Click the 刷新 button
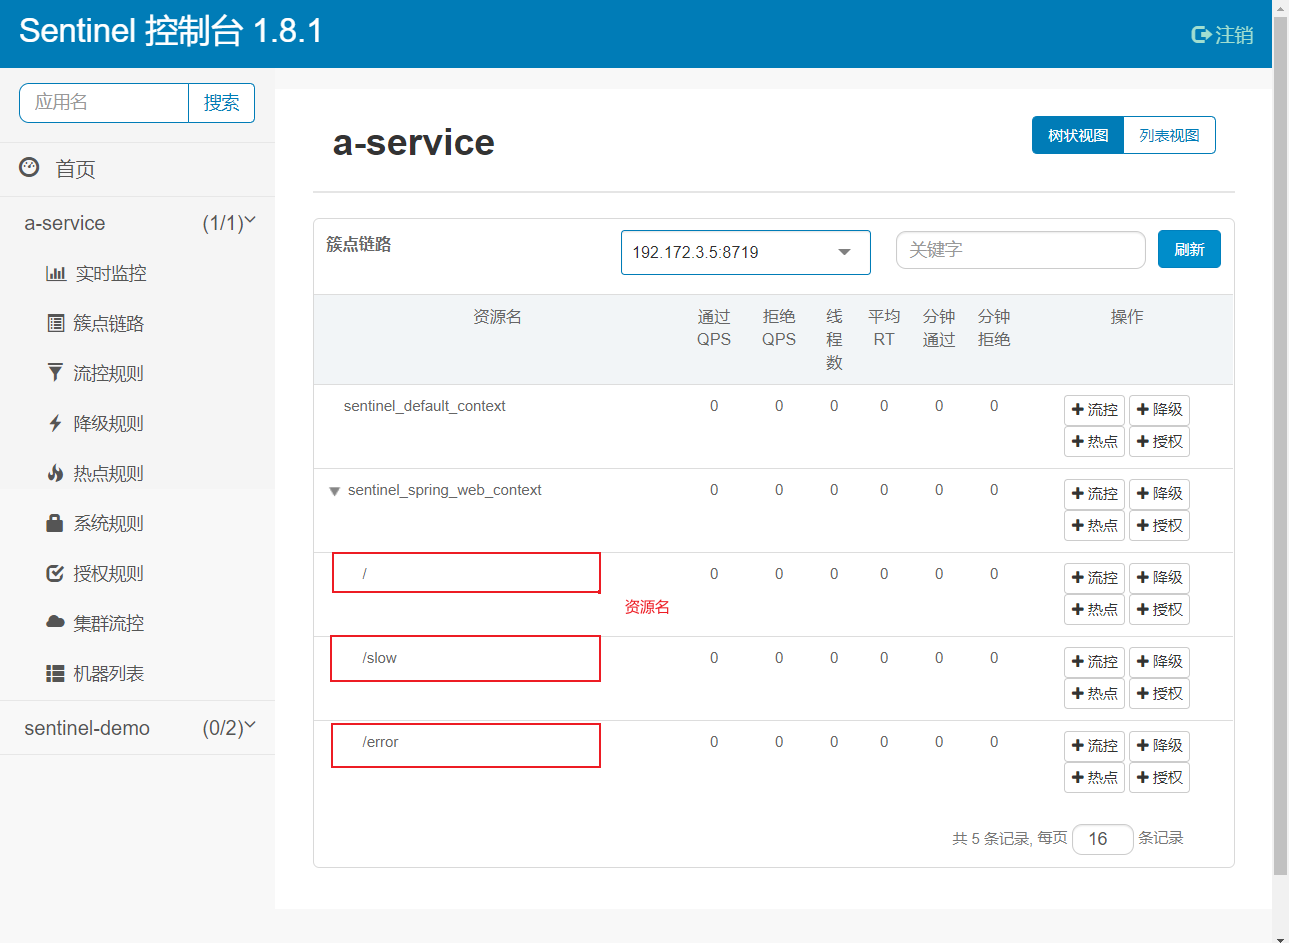 1189,249
